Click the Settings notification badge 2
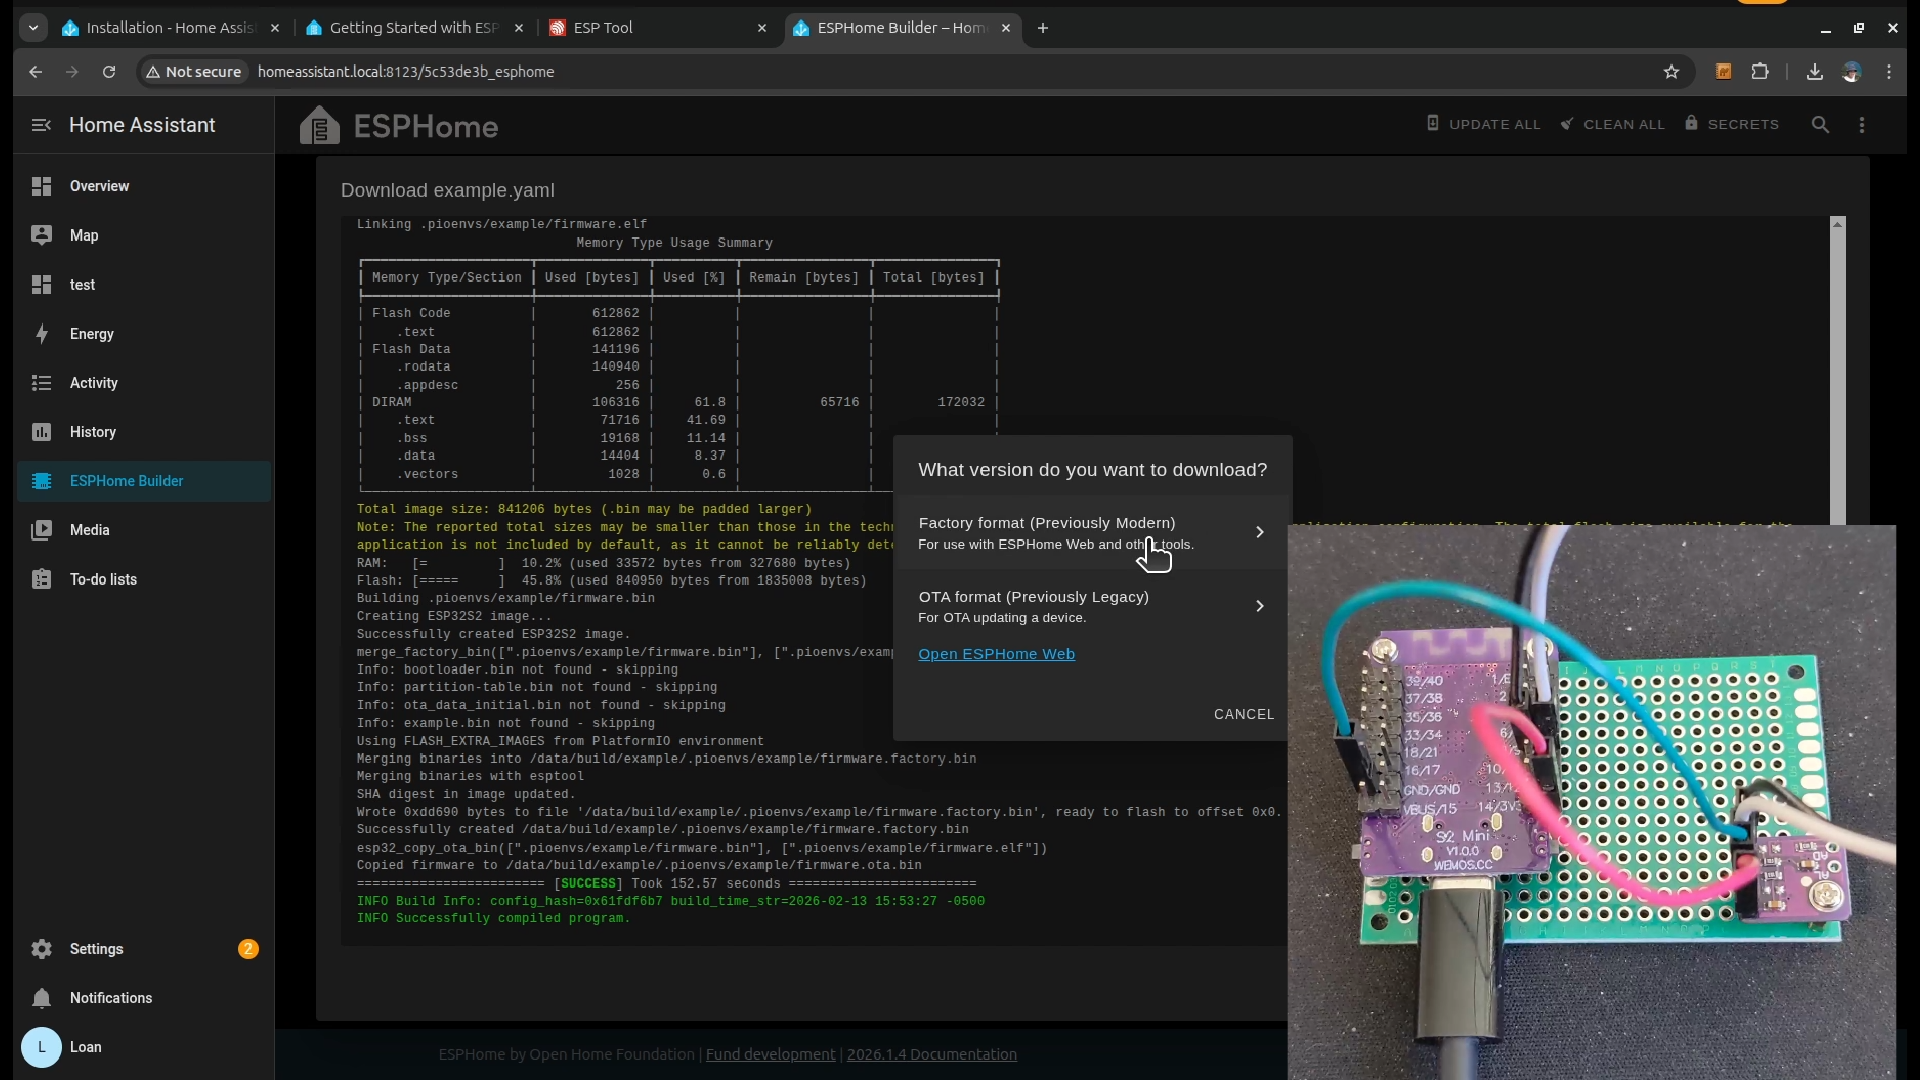This screenshot has width=1920, height=1080. point(248,949)
